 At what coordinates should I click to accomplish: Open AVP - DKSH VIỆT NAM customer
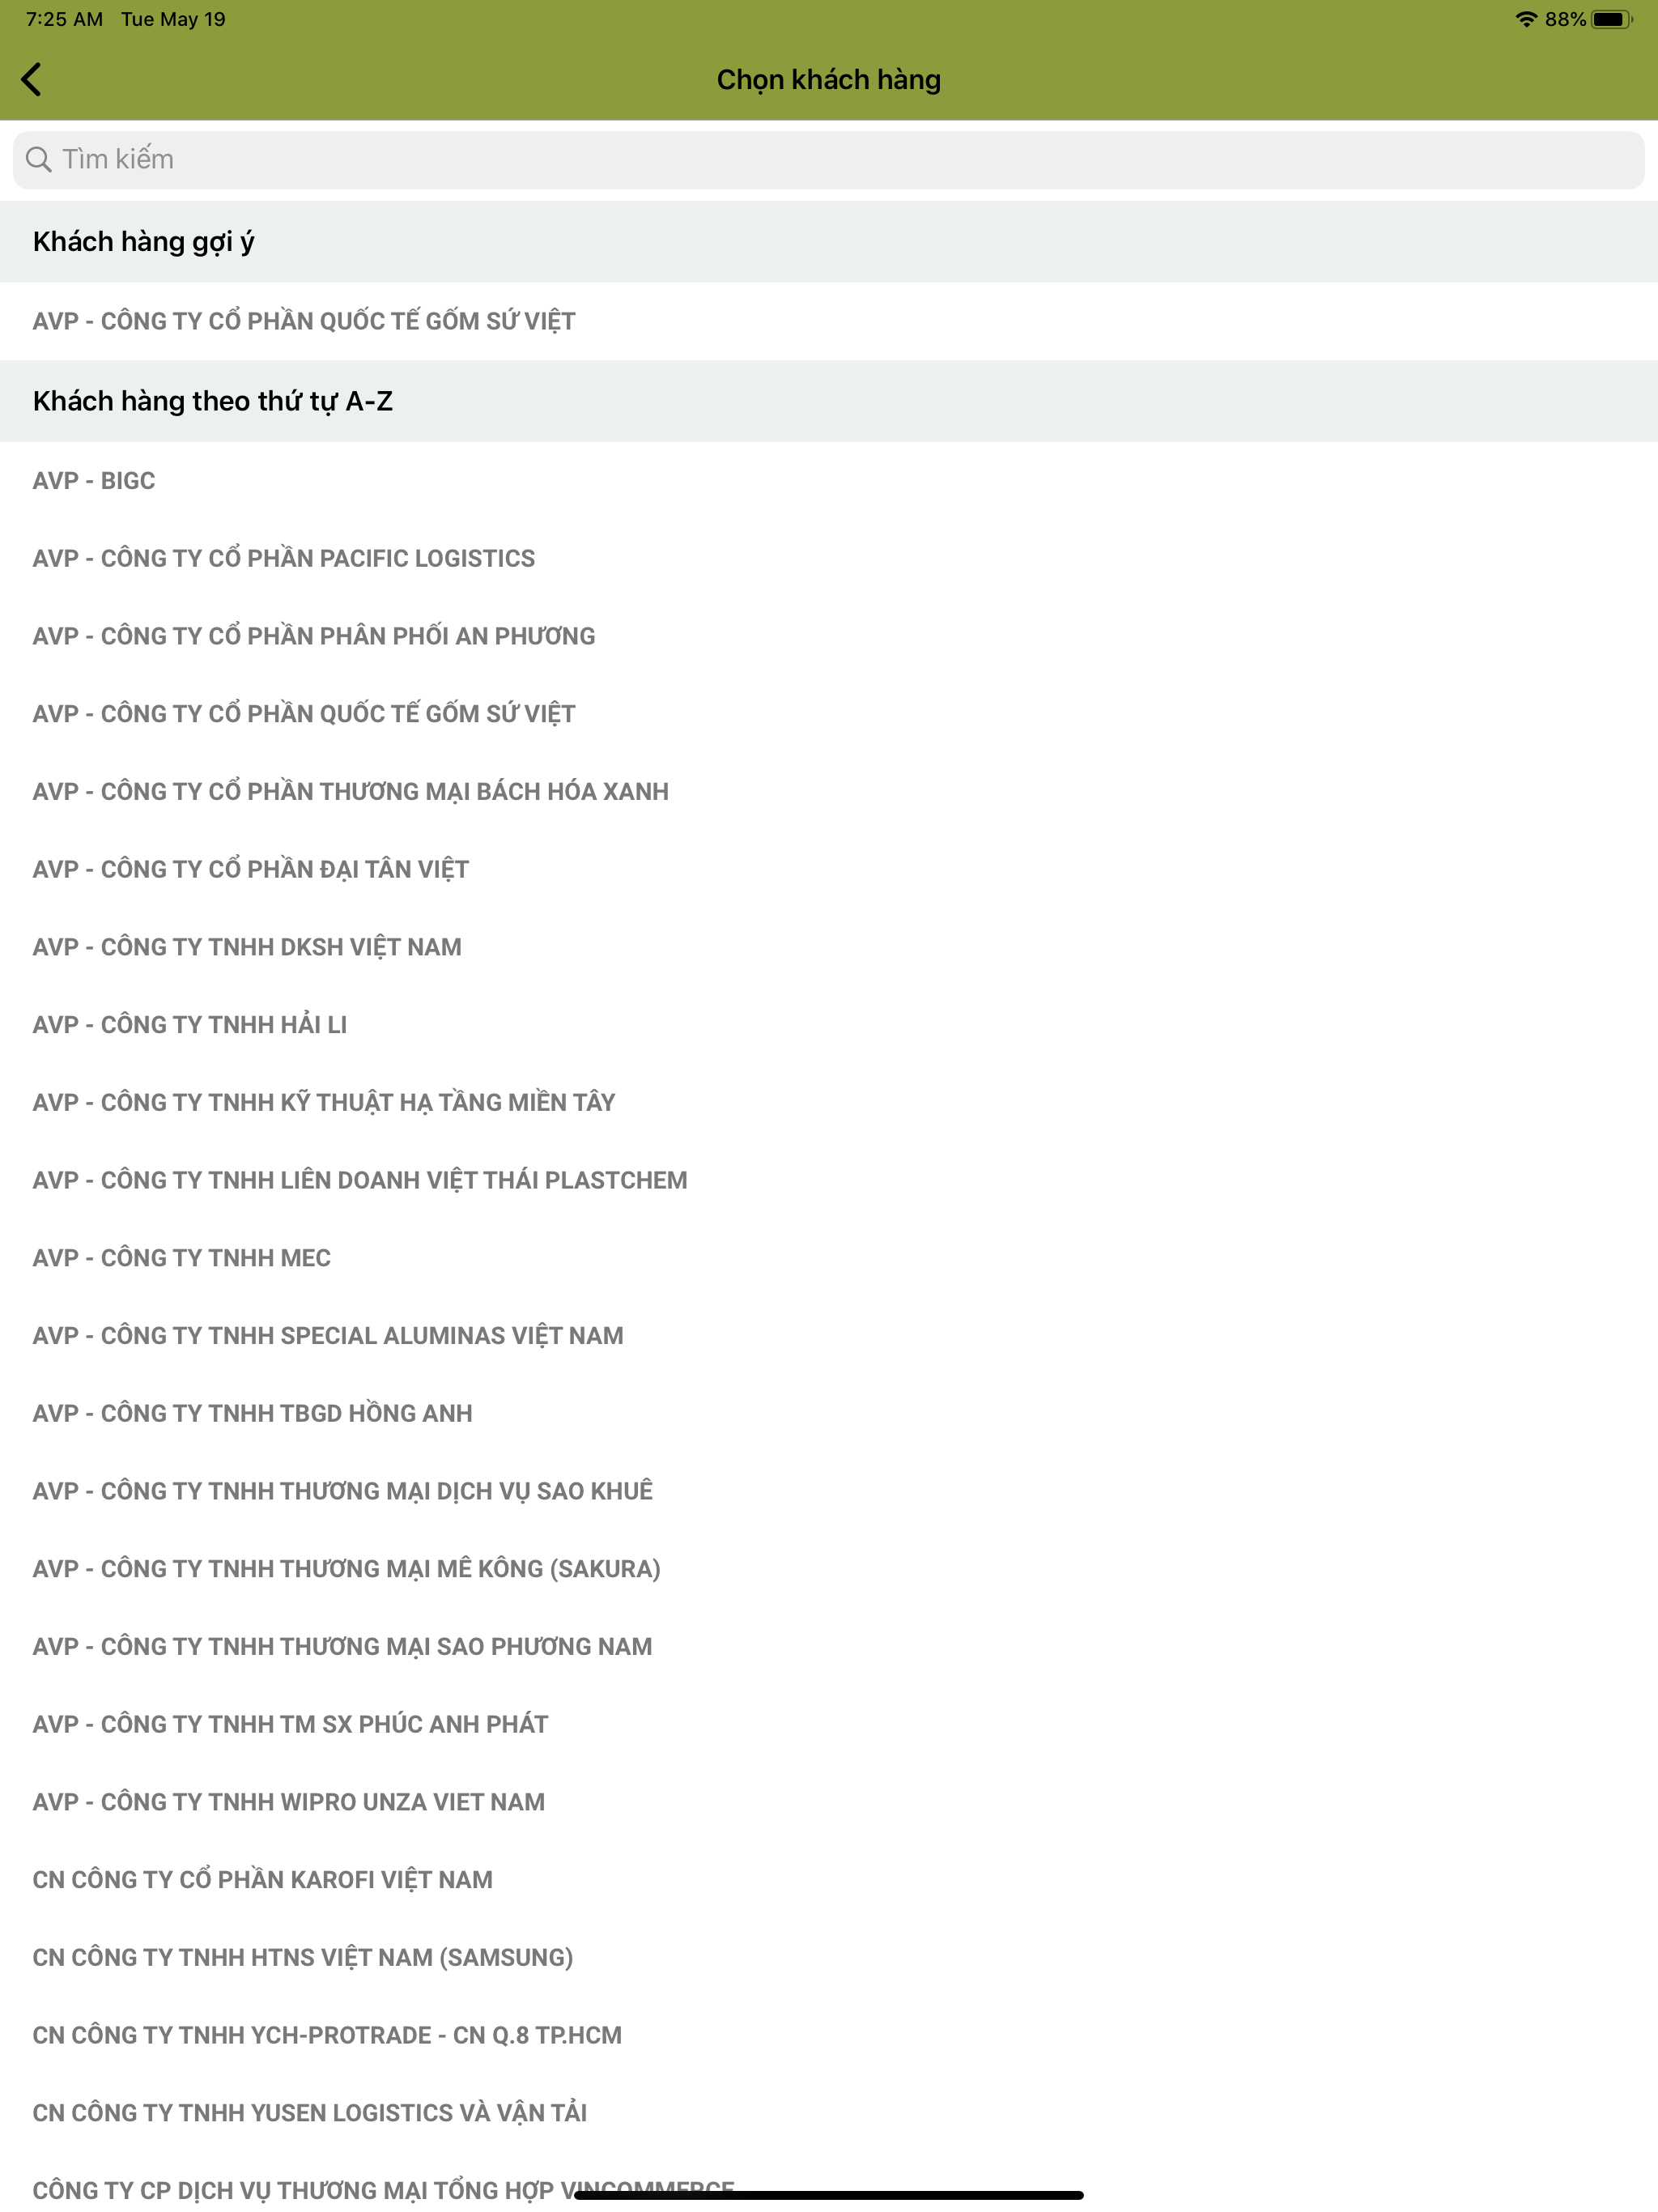click(x=829, y=947)
